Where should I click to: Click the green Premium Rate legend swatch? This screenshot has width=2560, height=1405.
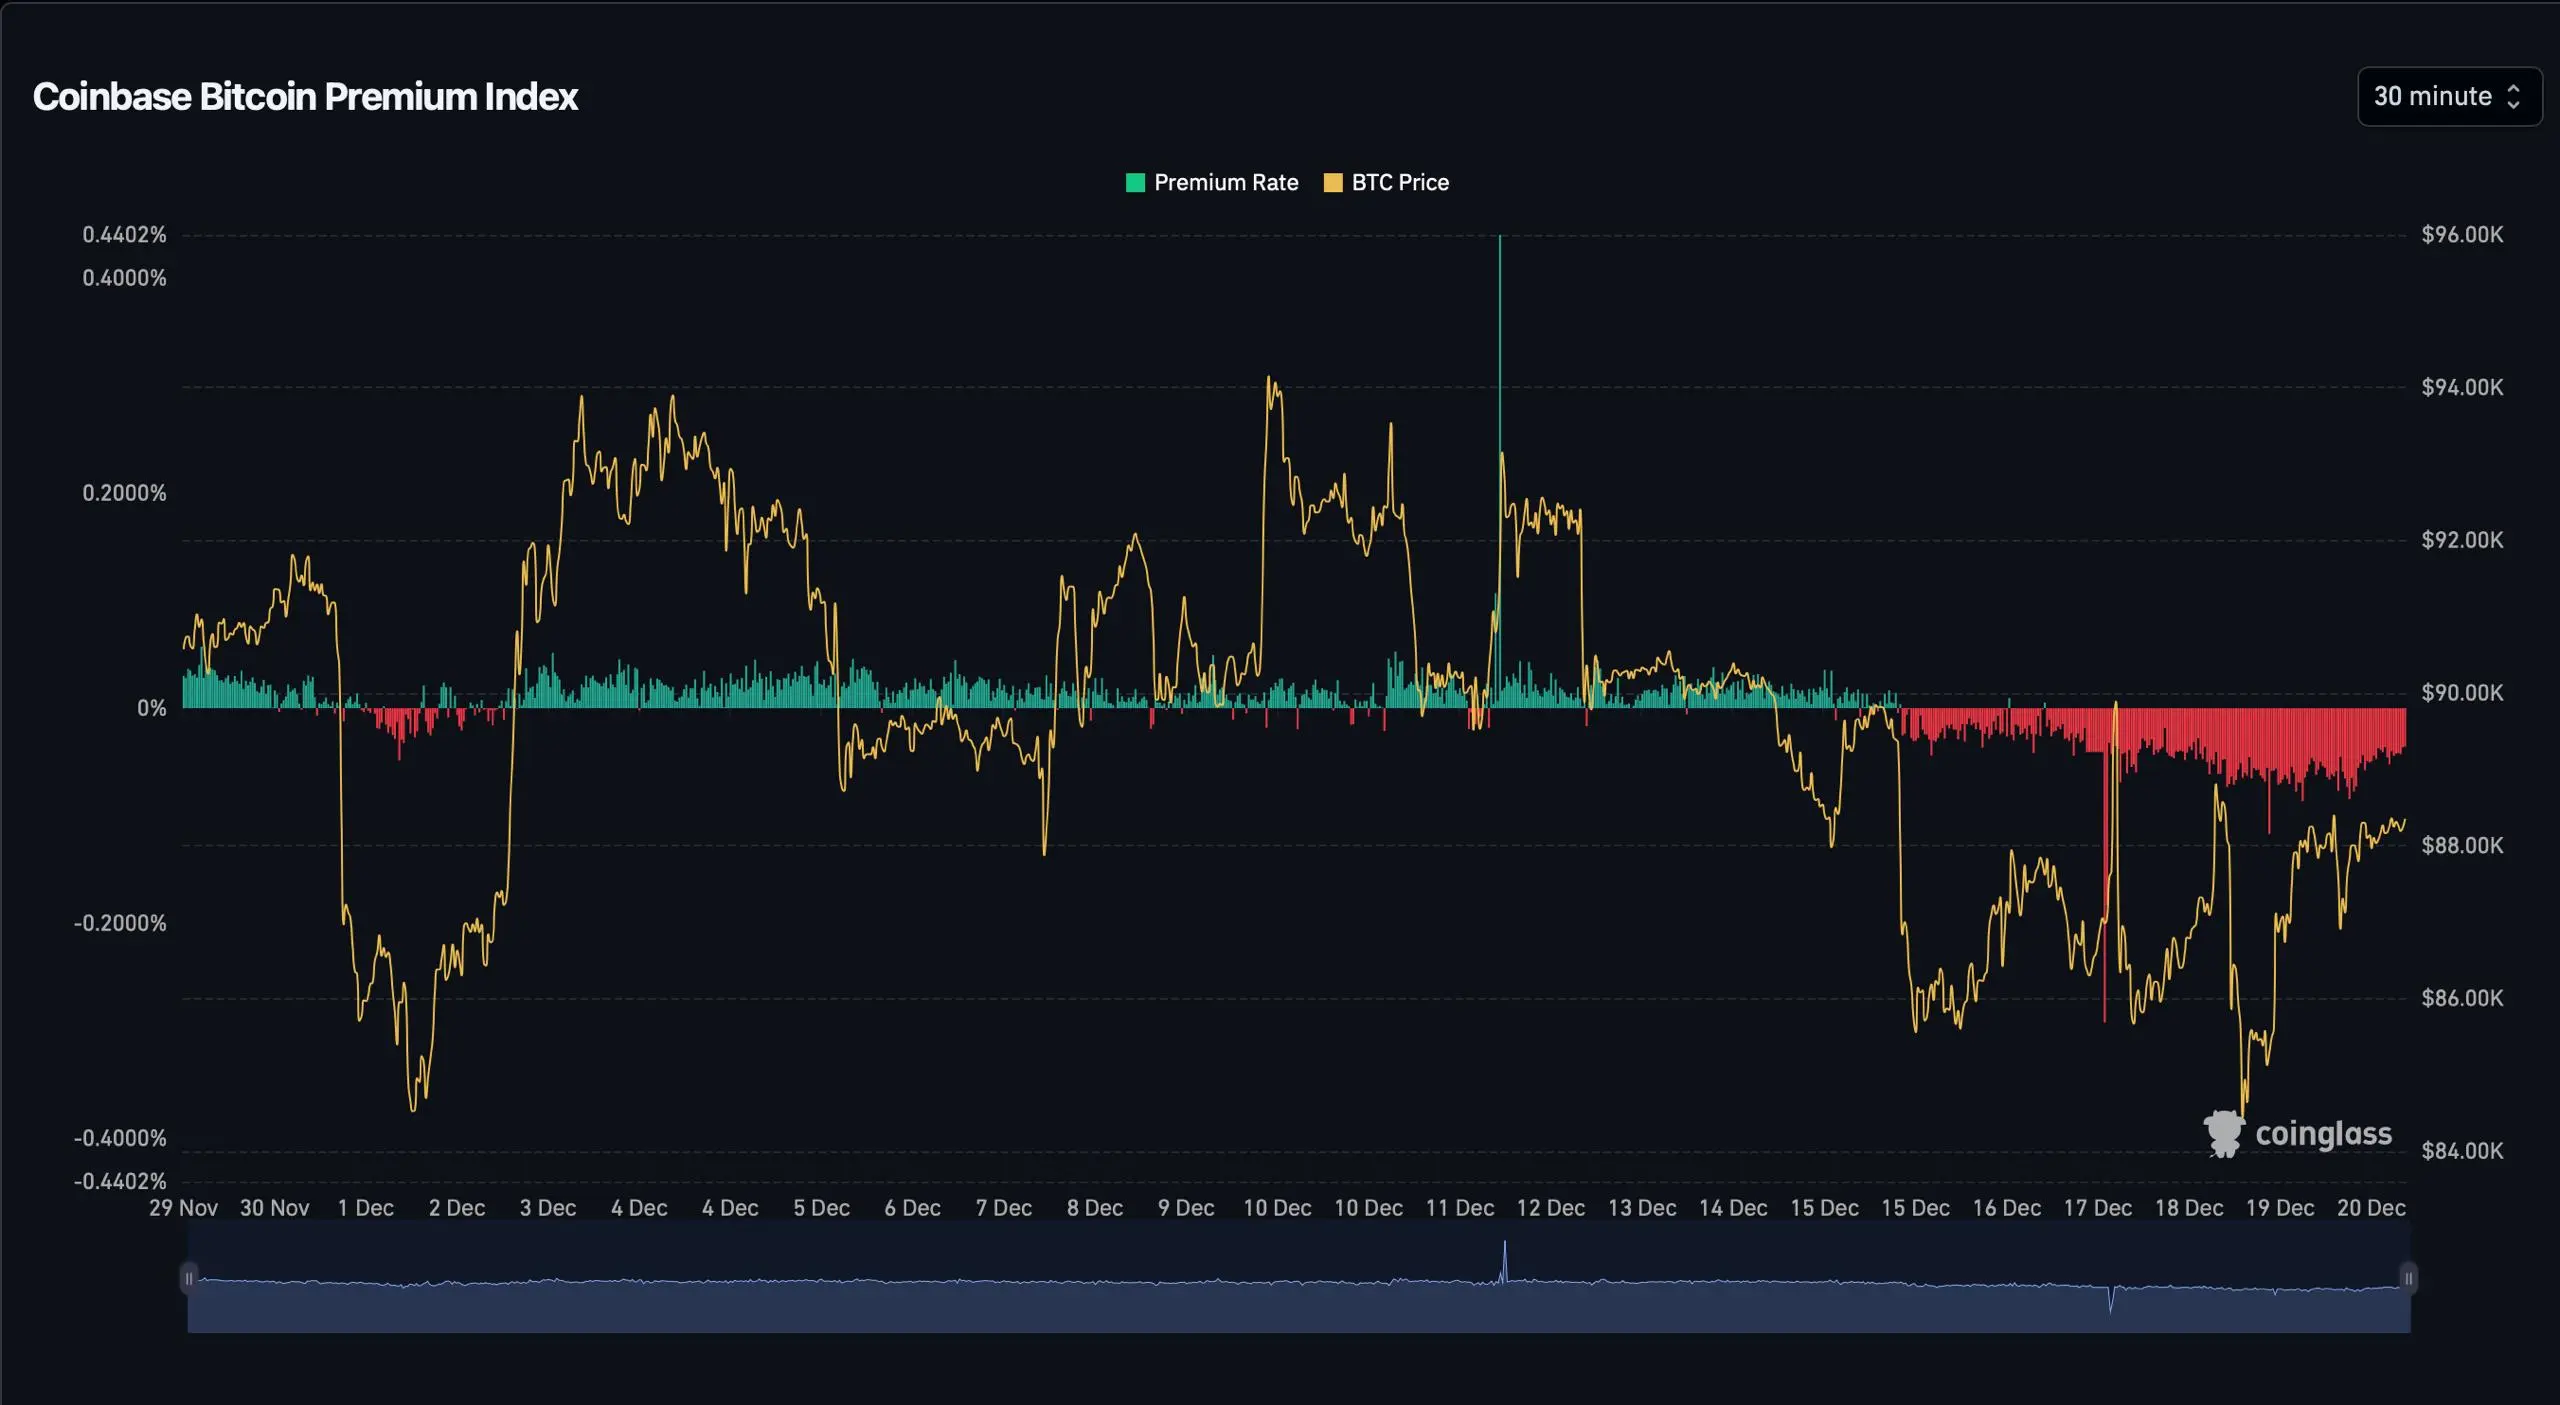(x=1135, y=182)
